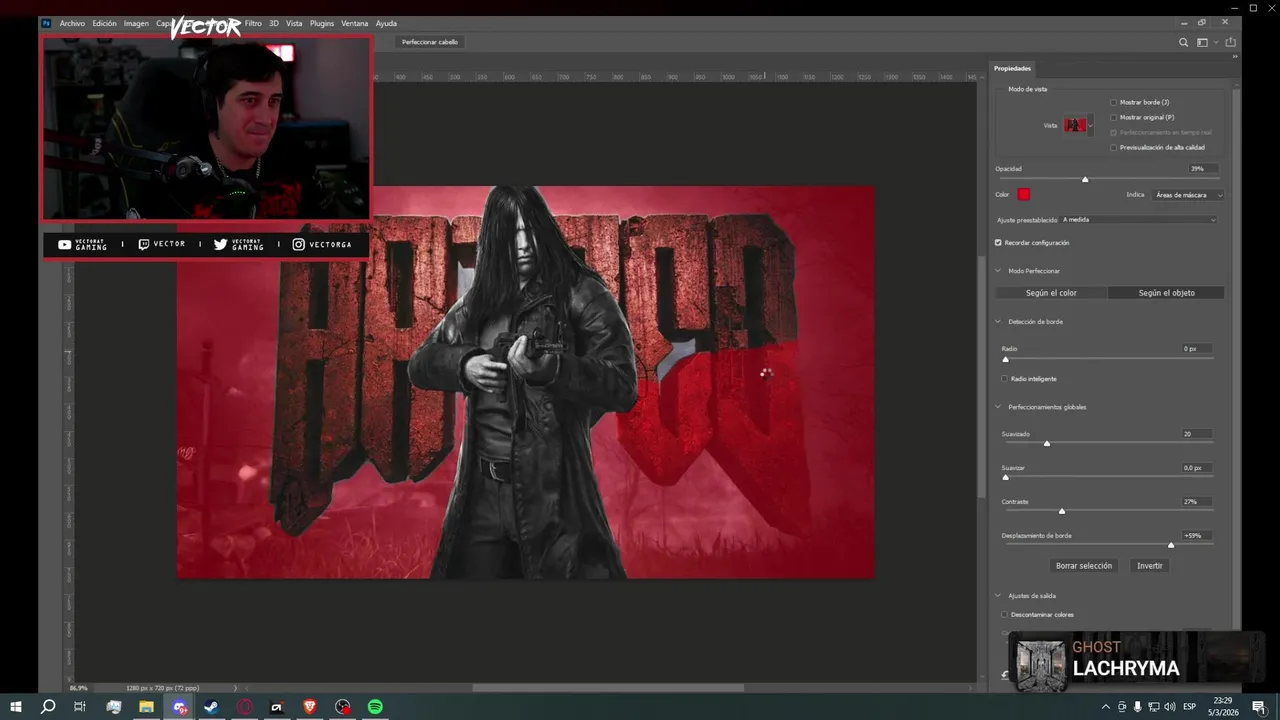Open the round dark icon before Spotify
Viewport: 1280px width, 720px height.
point(343,707)
